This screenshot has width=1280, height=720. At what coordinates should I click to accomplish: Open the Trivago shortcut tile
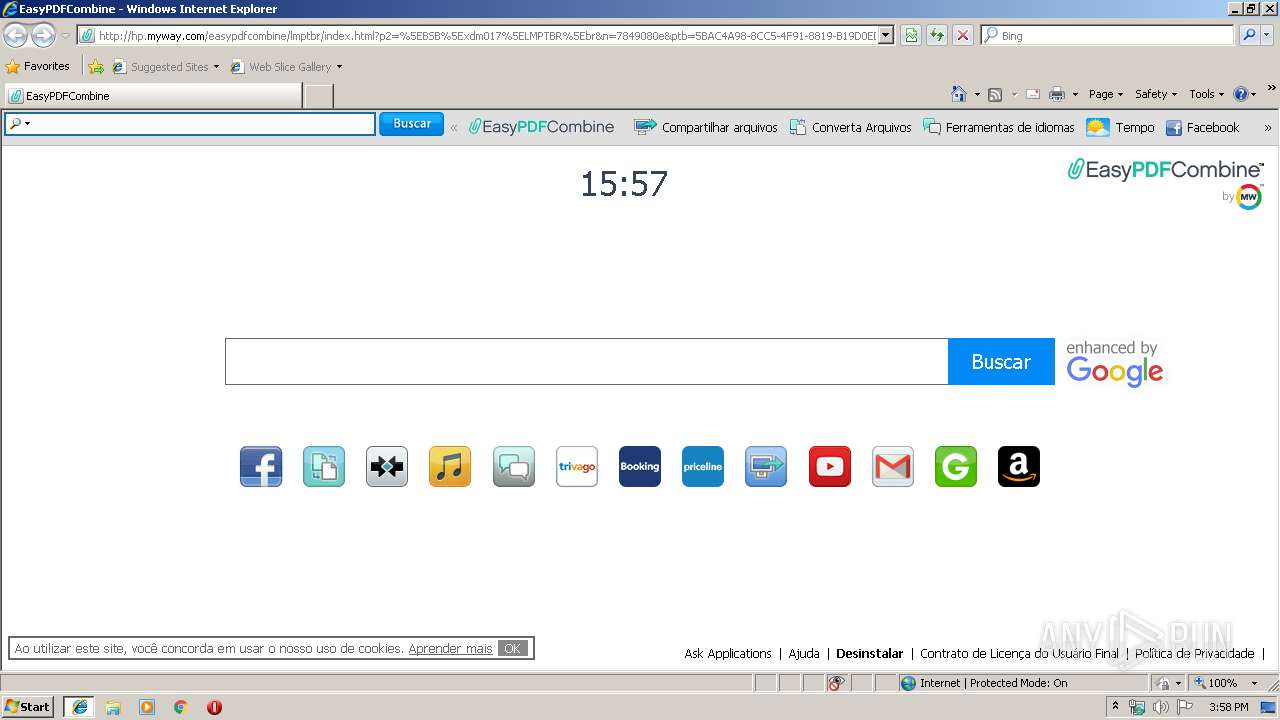(x=577, y=467)
